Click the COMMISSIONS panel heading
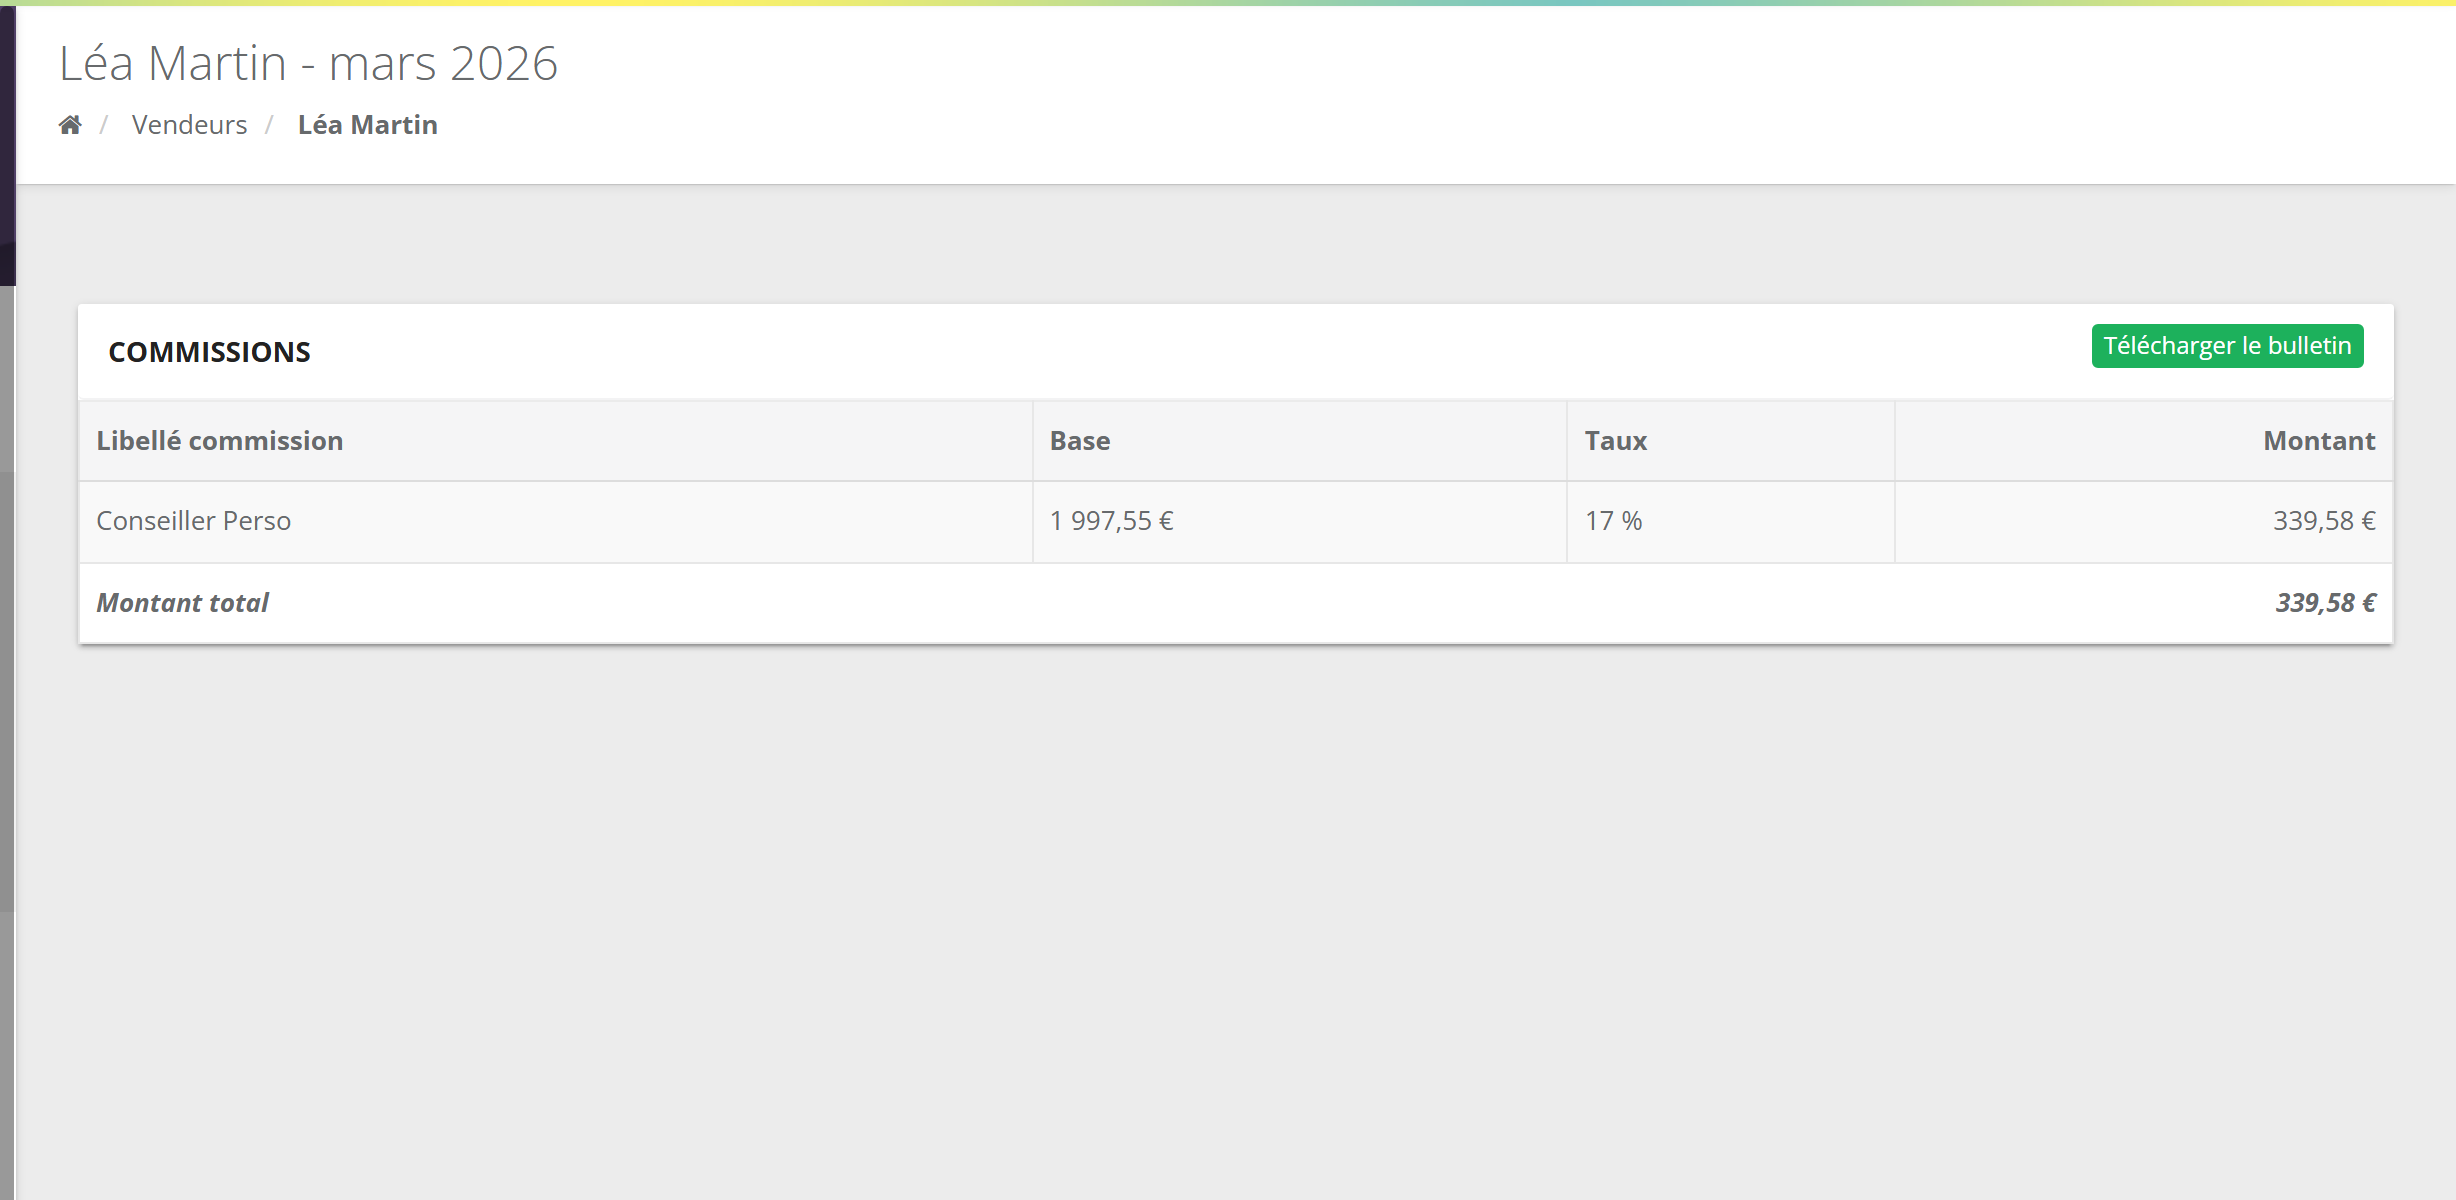Viewport: 2456px width, 1200px height. click(210, 352)
